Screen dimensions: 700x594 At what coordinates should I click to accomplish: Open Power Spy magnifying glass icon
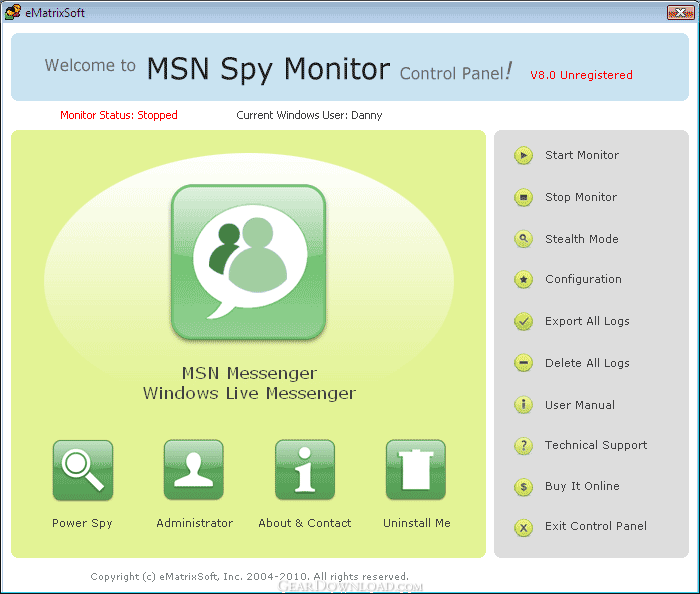pyautogui.click(x=83, y=470)
